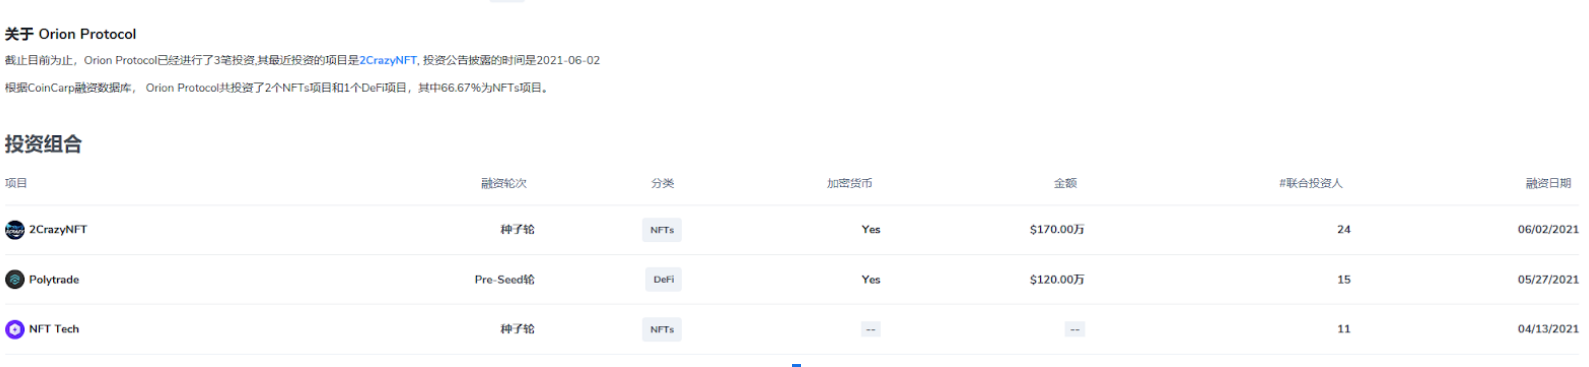
Task: Click the 项目 column header
Action: 16,183
